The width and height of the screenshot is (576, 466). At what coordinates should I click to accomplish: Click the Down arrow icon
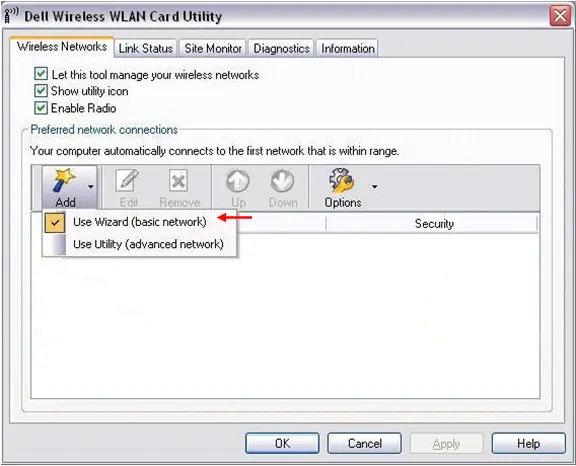pos(282,181)
